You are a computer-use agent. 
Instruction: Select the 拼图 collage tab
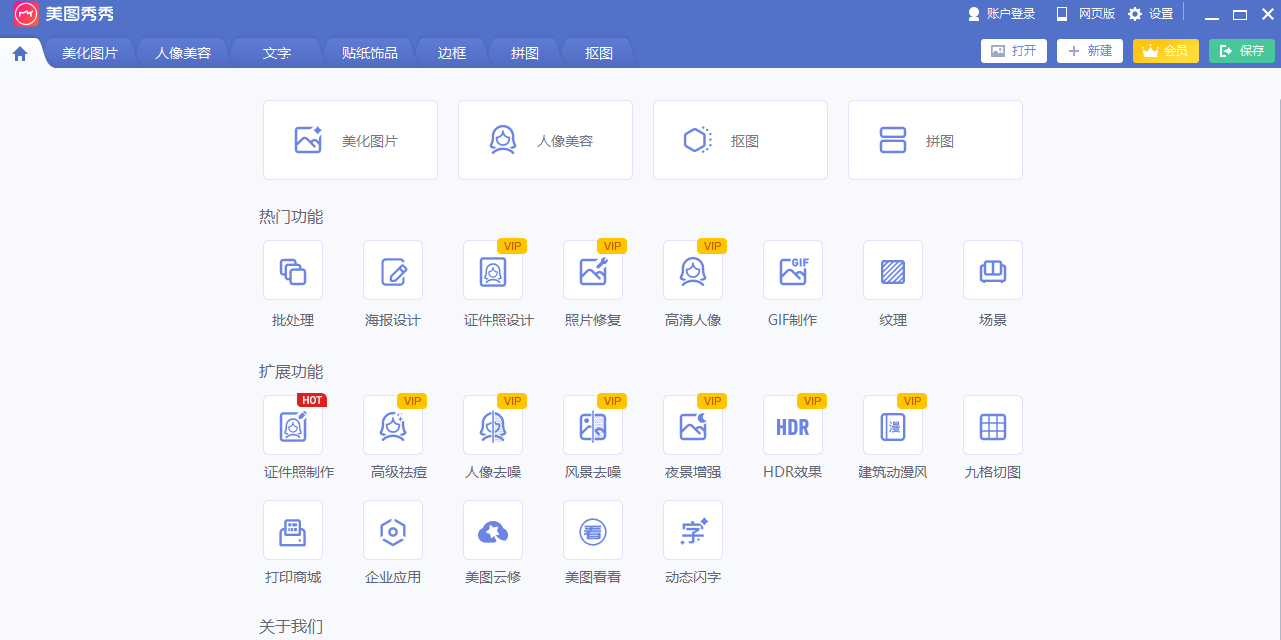pos(525,53)
